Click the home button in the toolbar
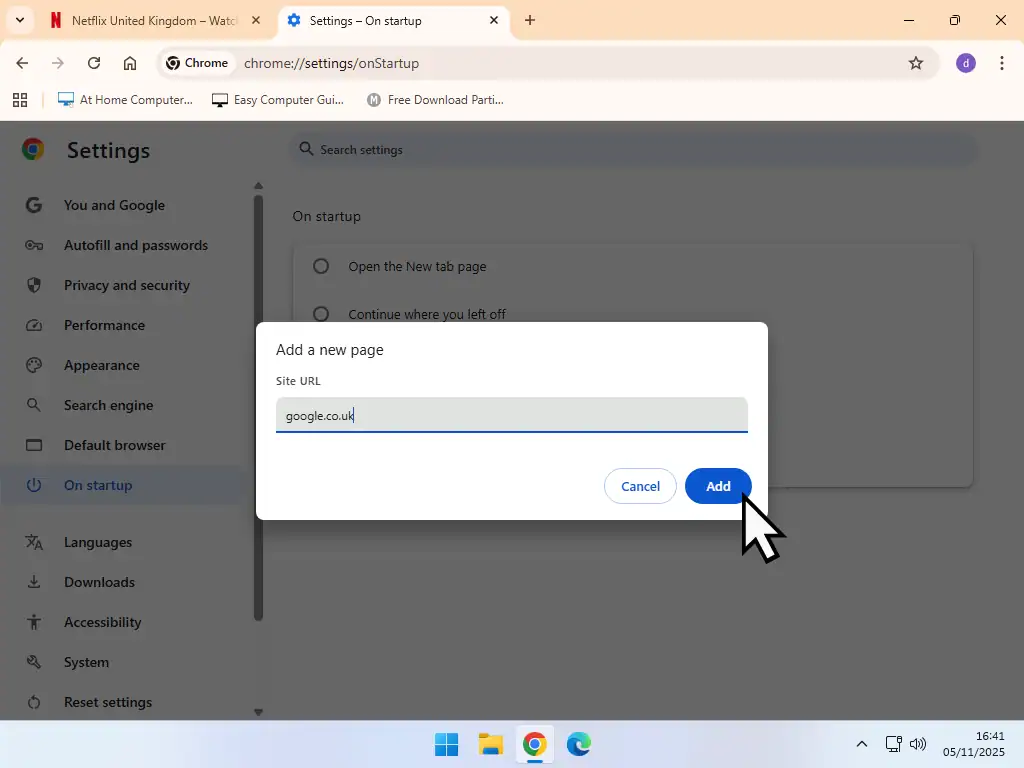Viewport: 1024px width, 768px height. tap(130, 62)
